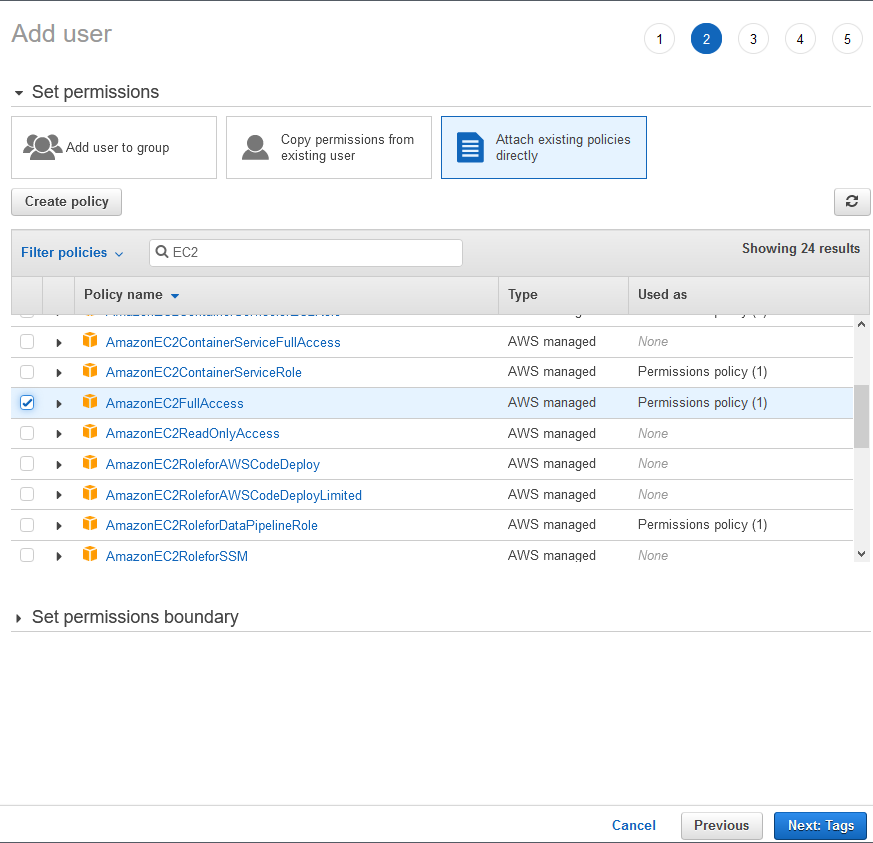This screenshot has height=843, width=873.
Task: Click the Next: Tags button
Action: tap(820, 825)
